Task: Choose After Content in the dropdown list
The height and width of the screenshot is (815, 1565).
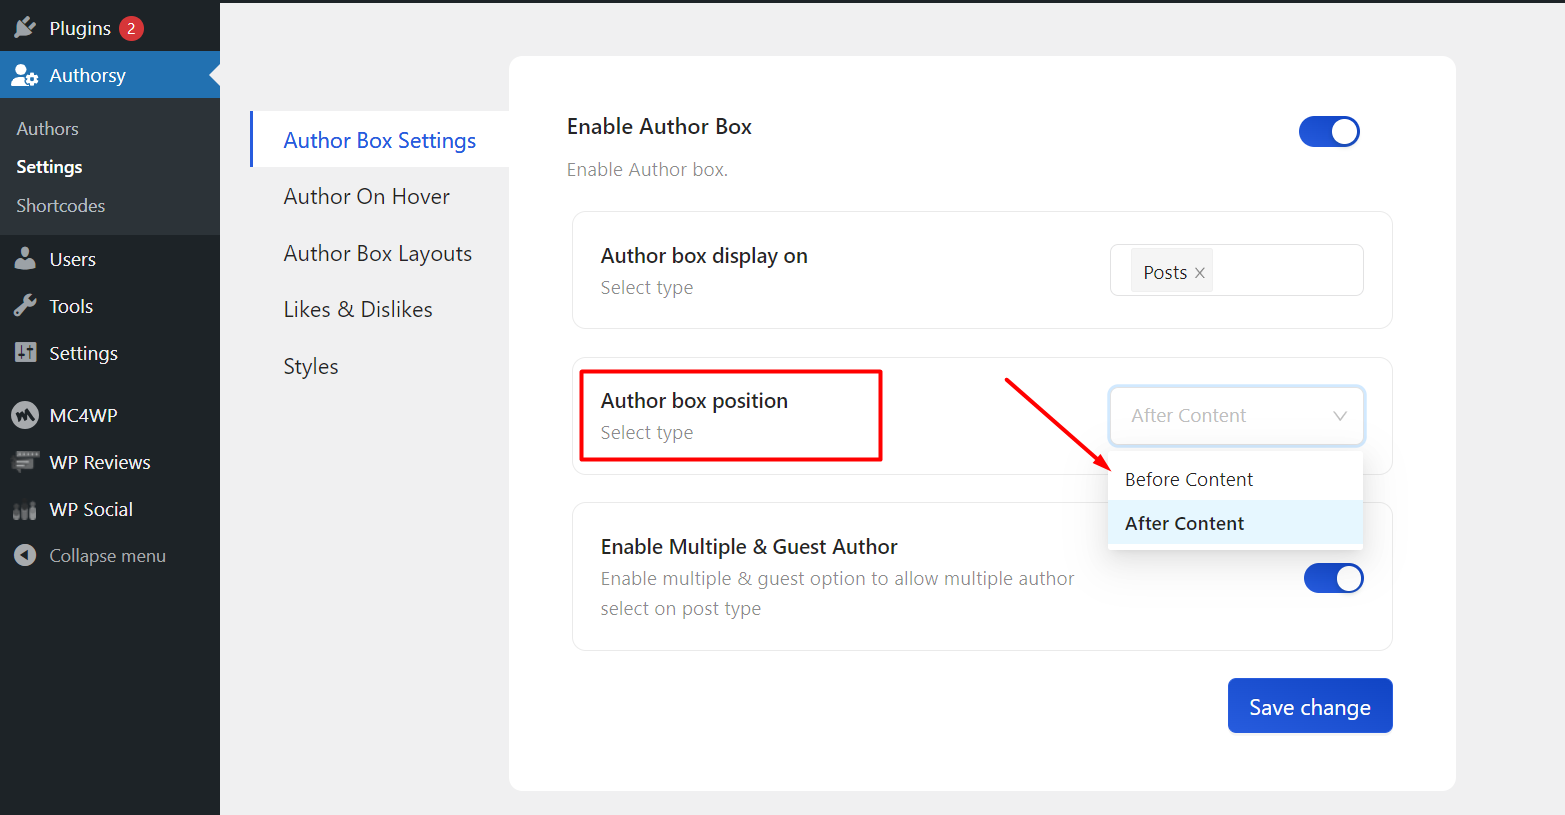Action: pyautogui.click(x=1184, y=522)
